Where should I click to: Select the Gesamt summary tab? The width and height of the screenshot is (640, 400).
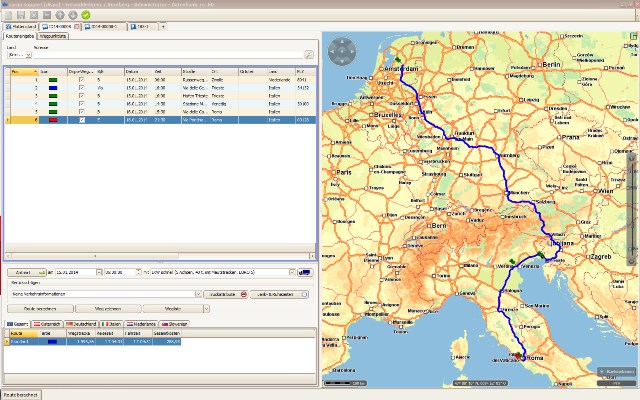(18, 324)
